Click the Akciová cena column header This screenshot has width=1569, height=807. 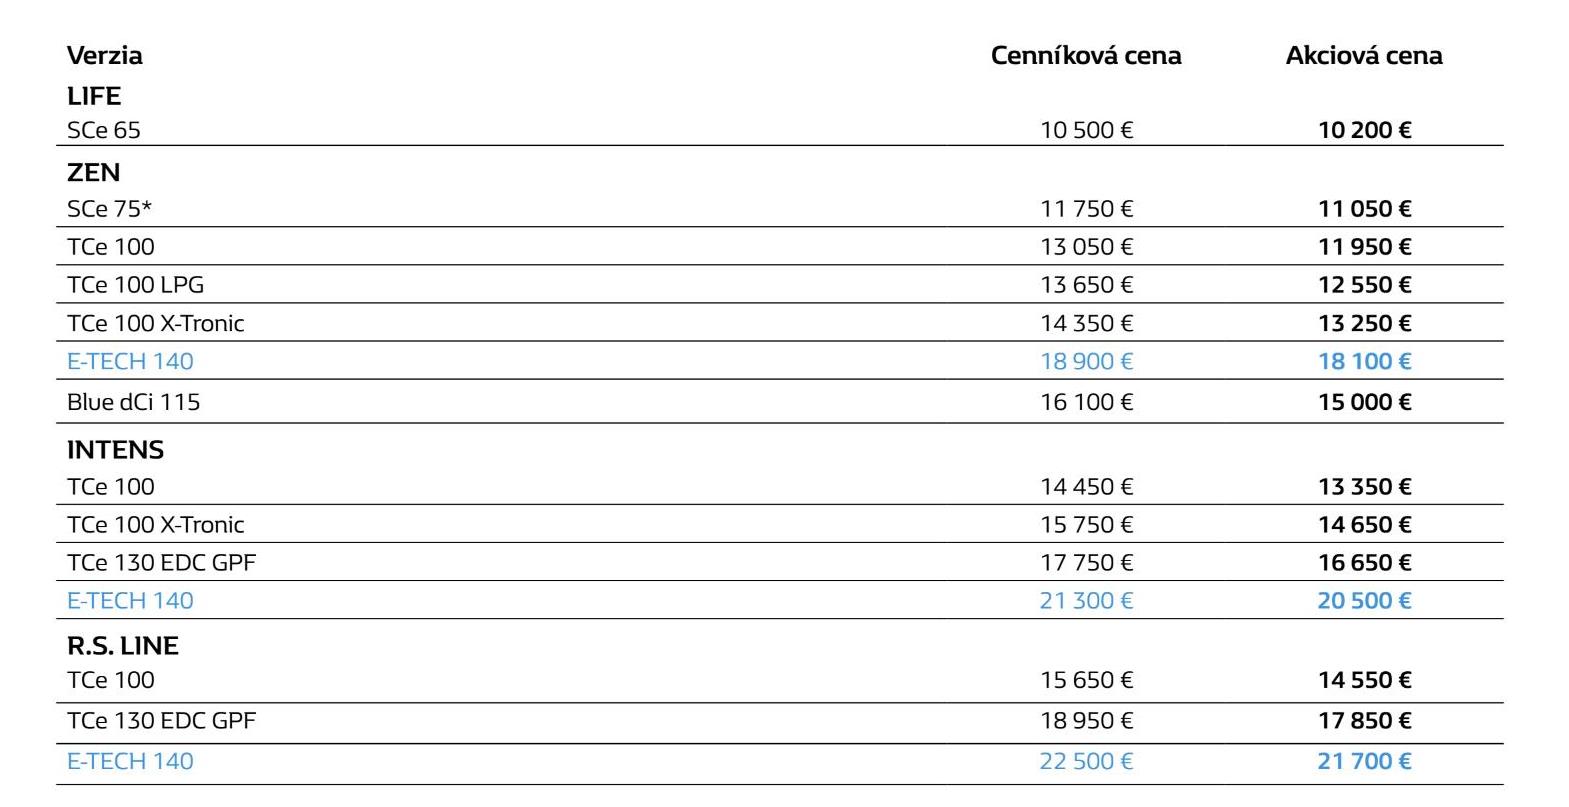(x=1364, y=55)
